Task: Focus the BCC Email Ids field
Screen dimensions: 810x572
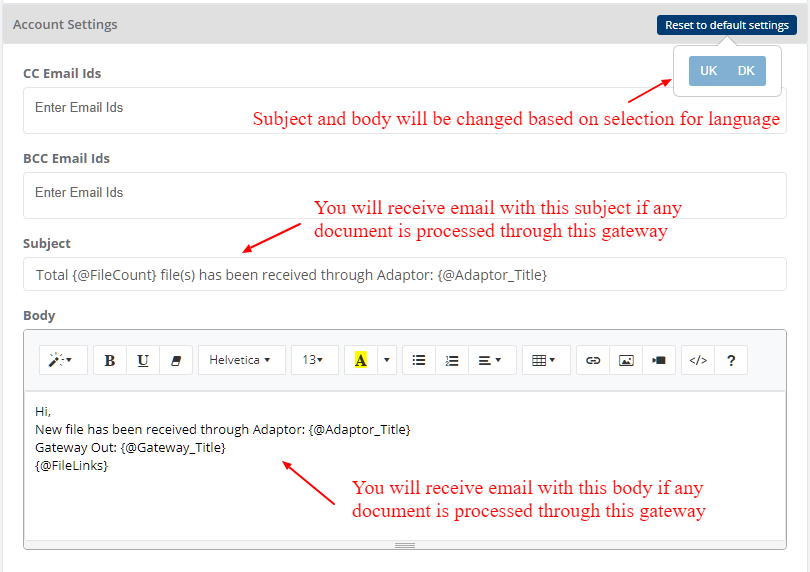Action: click(404, 195)
